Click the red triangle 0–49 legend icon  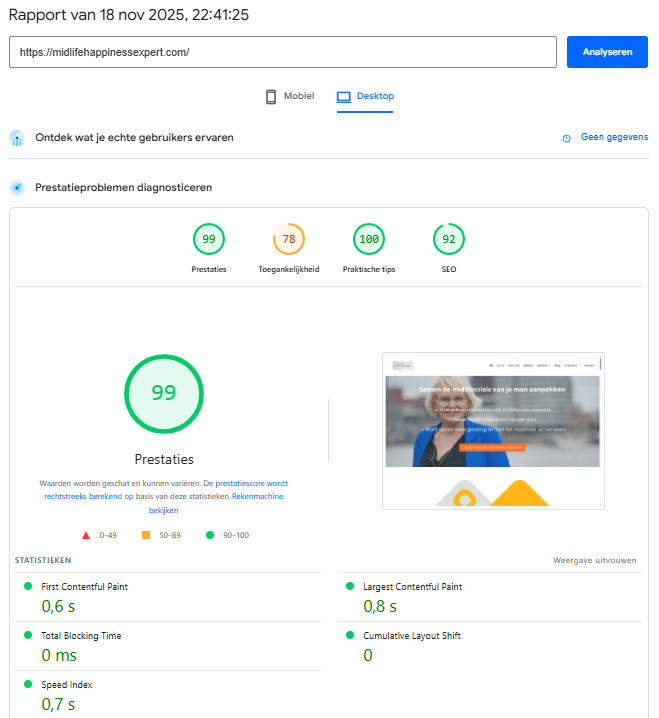click(x=88, y=535)
